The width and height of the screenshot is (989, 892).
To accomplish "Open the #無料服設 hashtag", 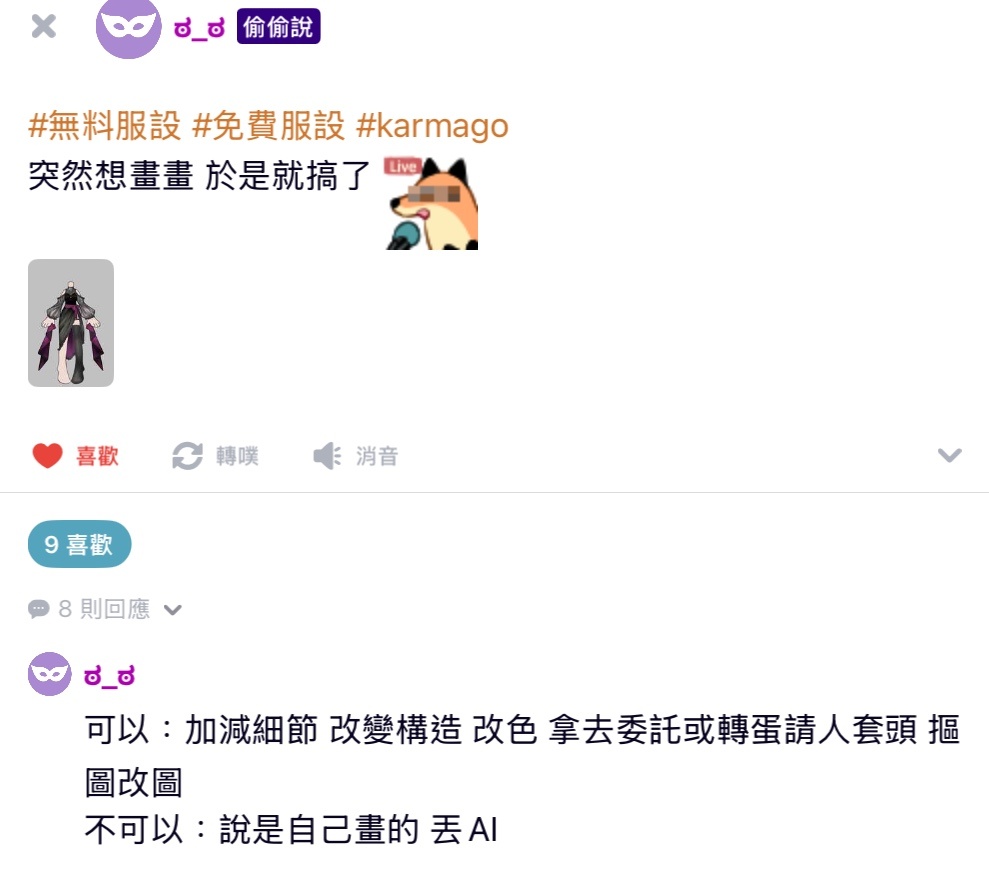I will [104, 126].
